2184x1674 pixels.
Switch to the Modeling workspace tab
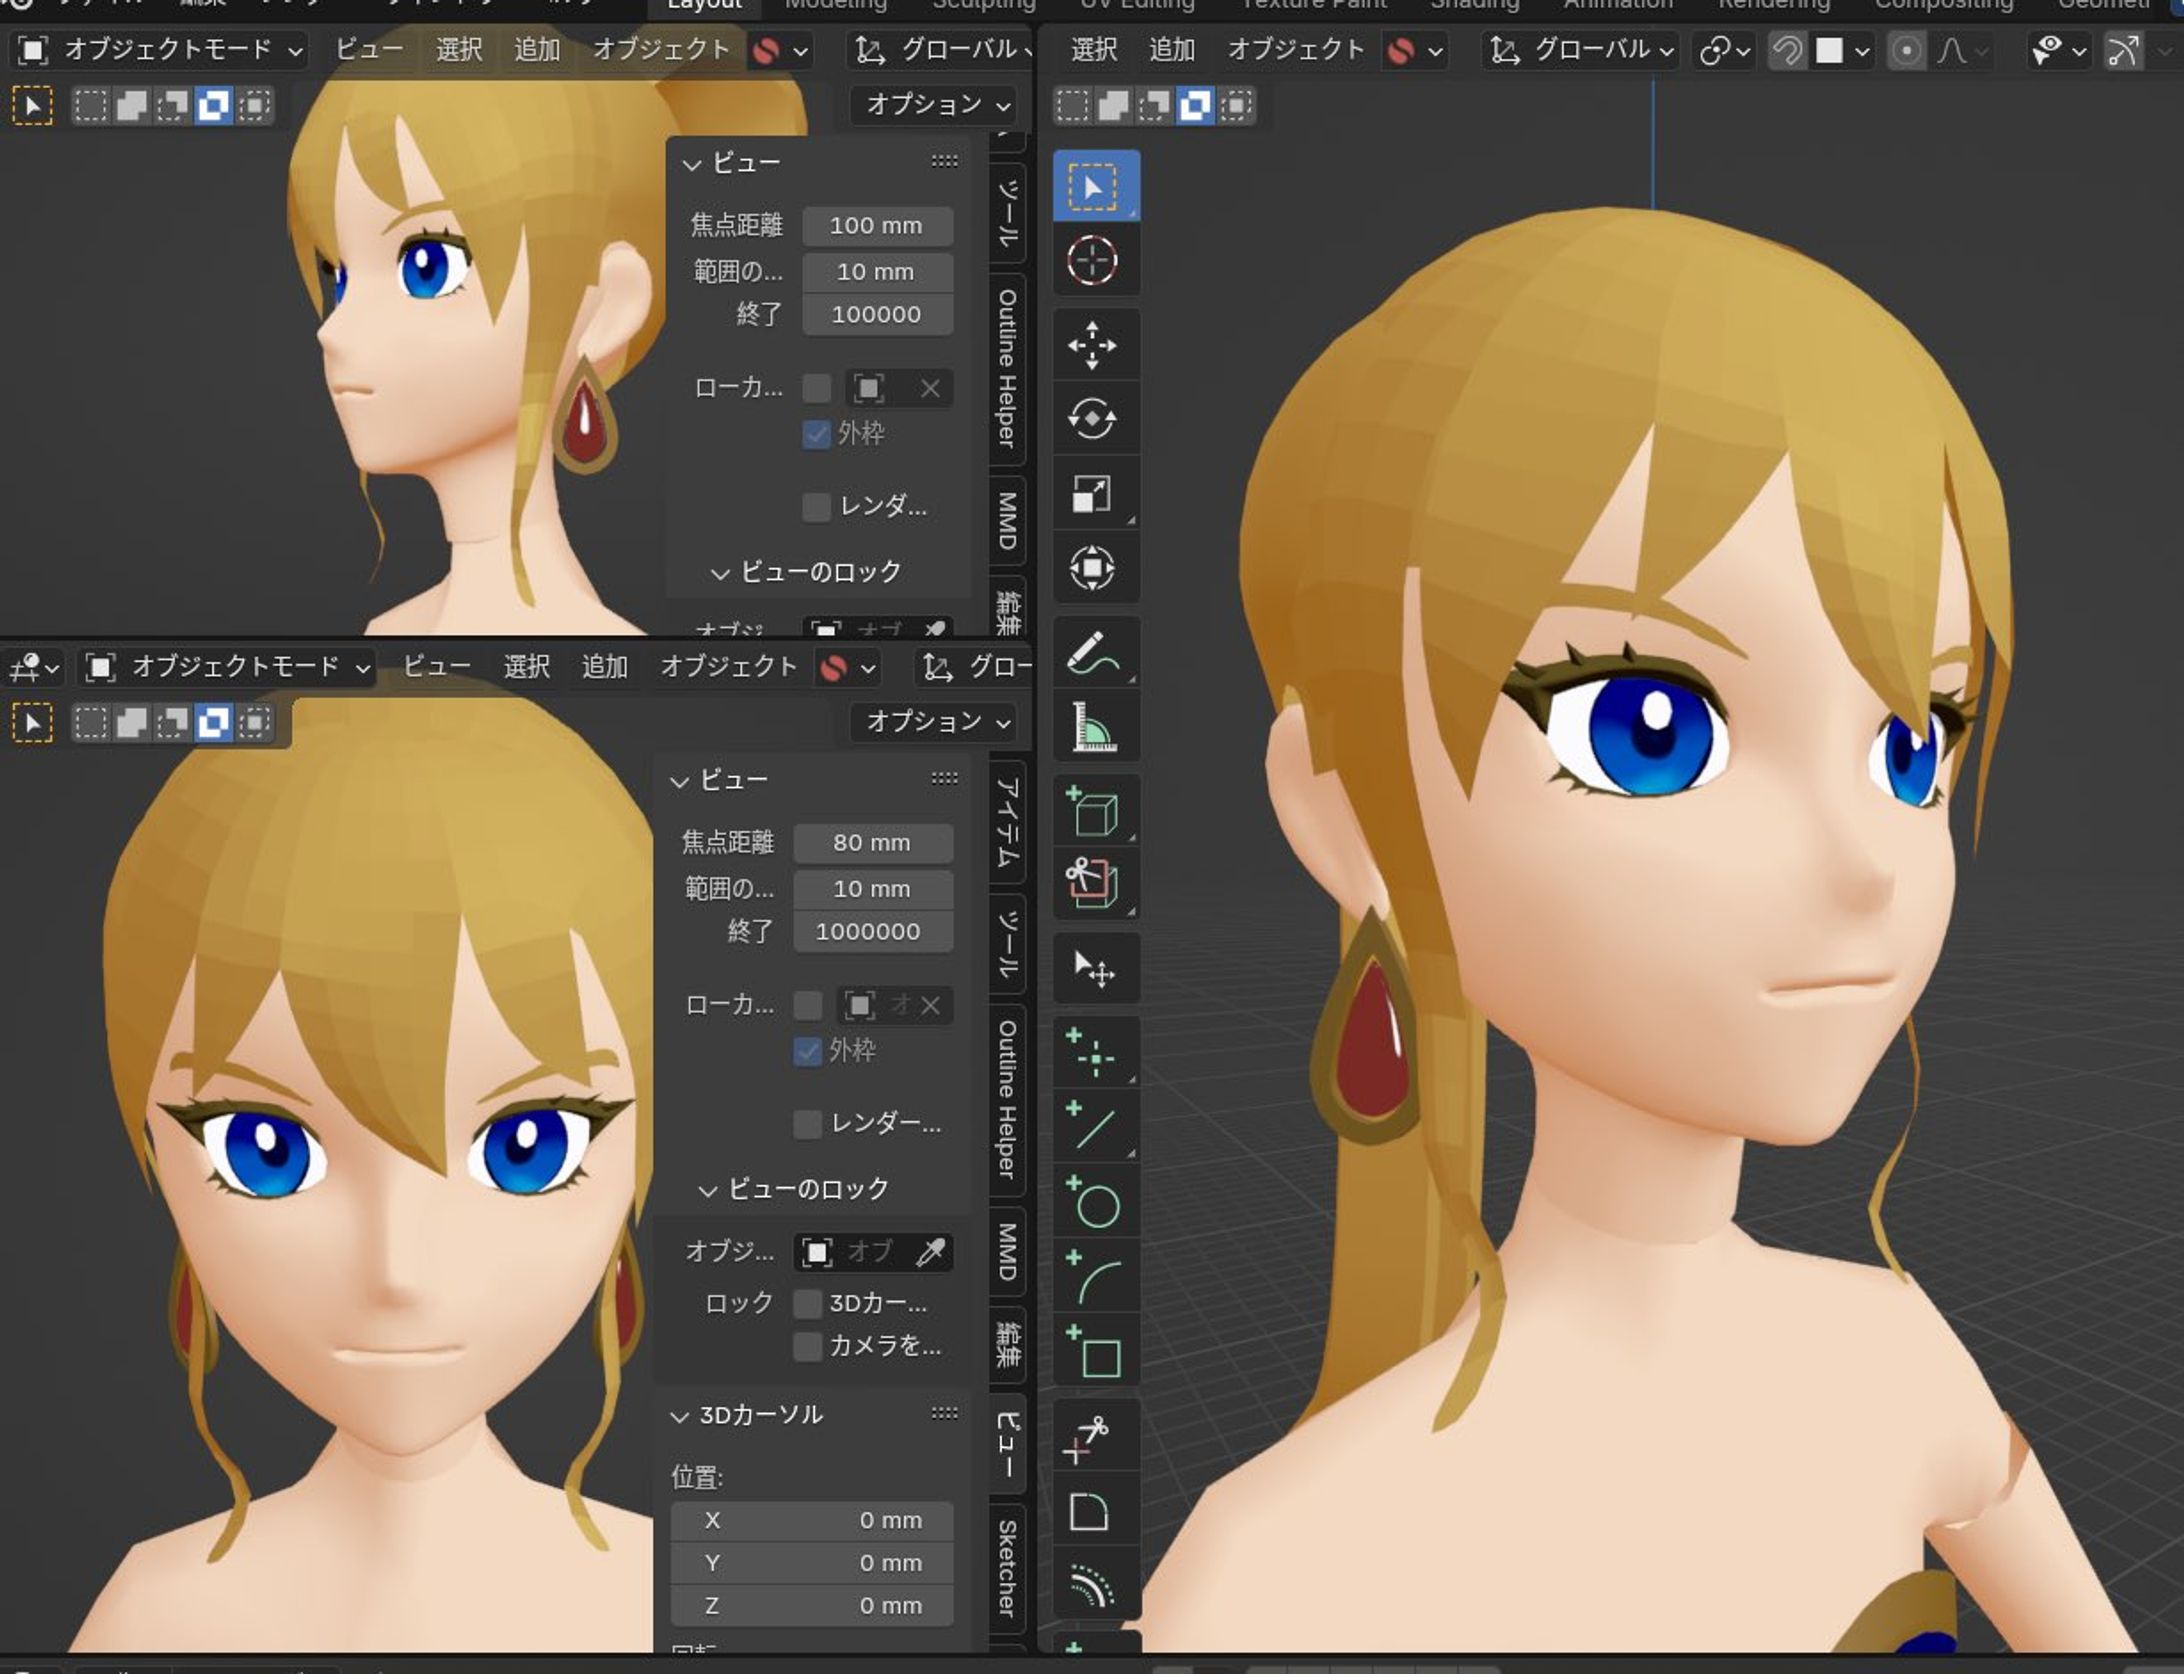tap(836, 6)
